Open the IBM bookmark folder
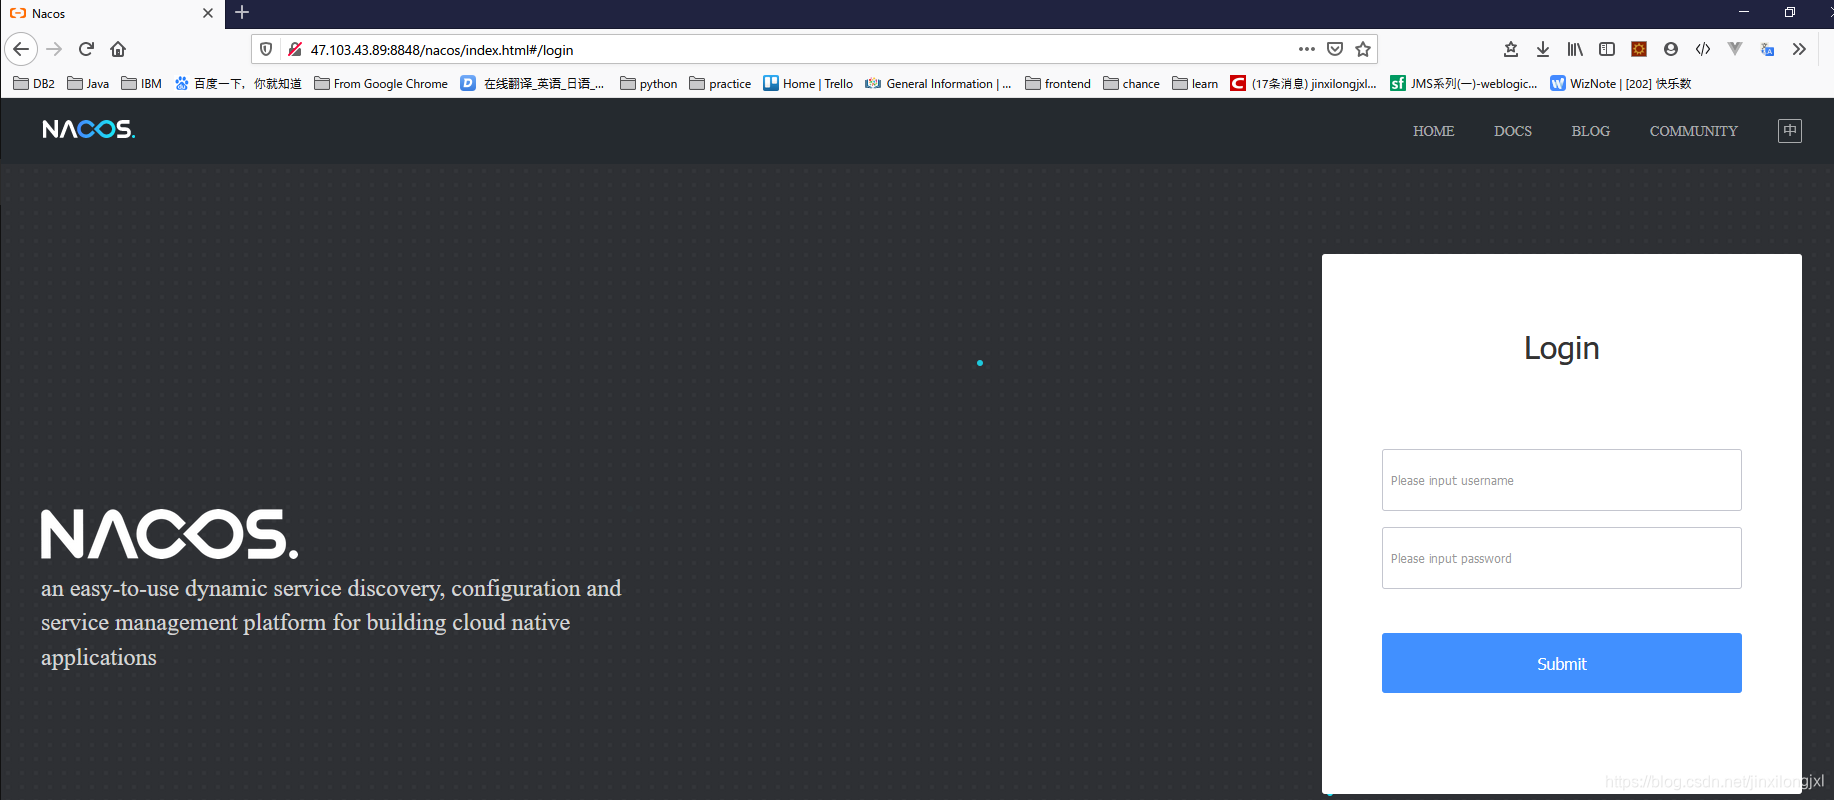 141,84
